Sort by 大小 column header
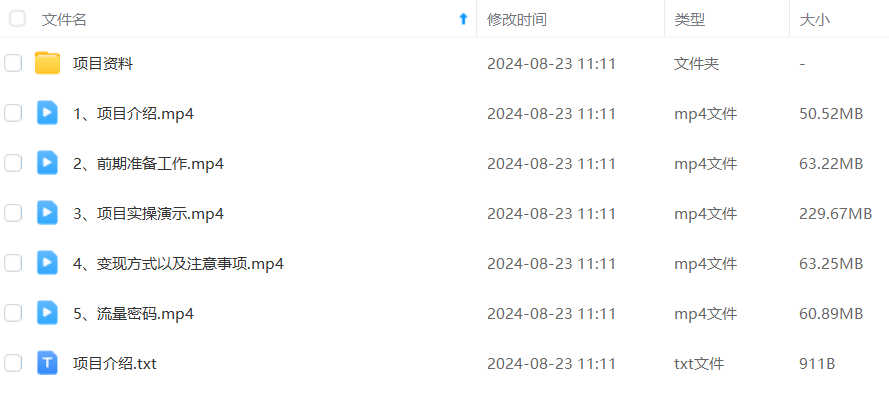The width and height of the screenshot is (889, 410). click(x=814, y=20)
